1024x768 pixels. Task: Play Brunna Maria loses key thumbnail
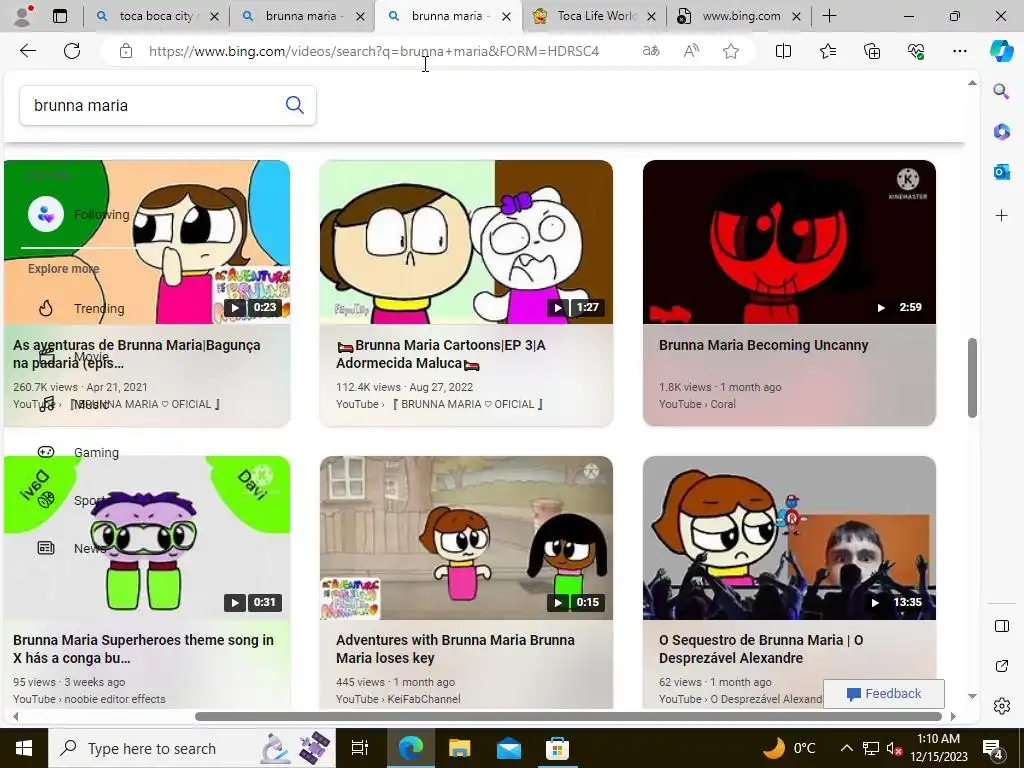(466, 537)
